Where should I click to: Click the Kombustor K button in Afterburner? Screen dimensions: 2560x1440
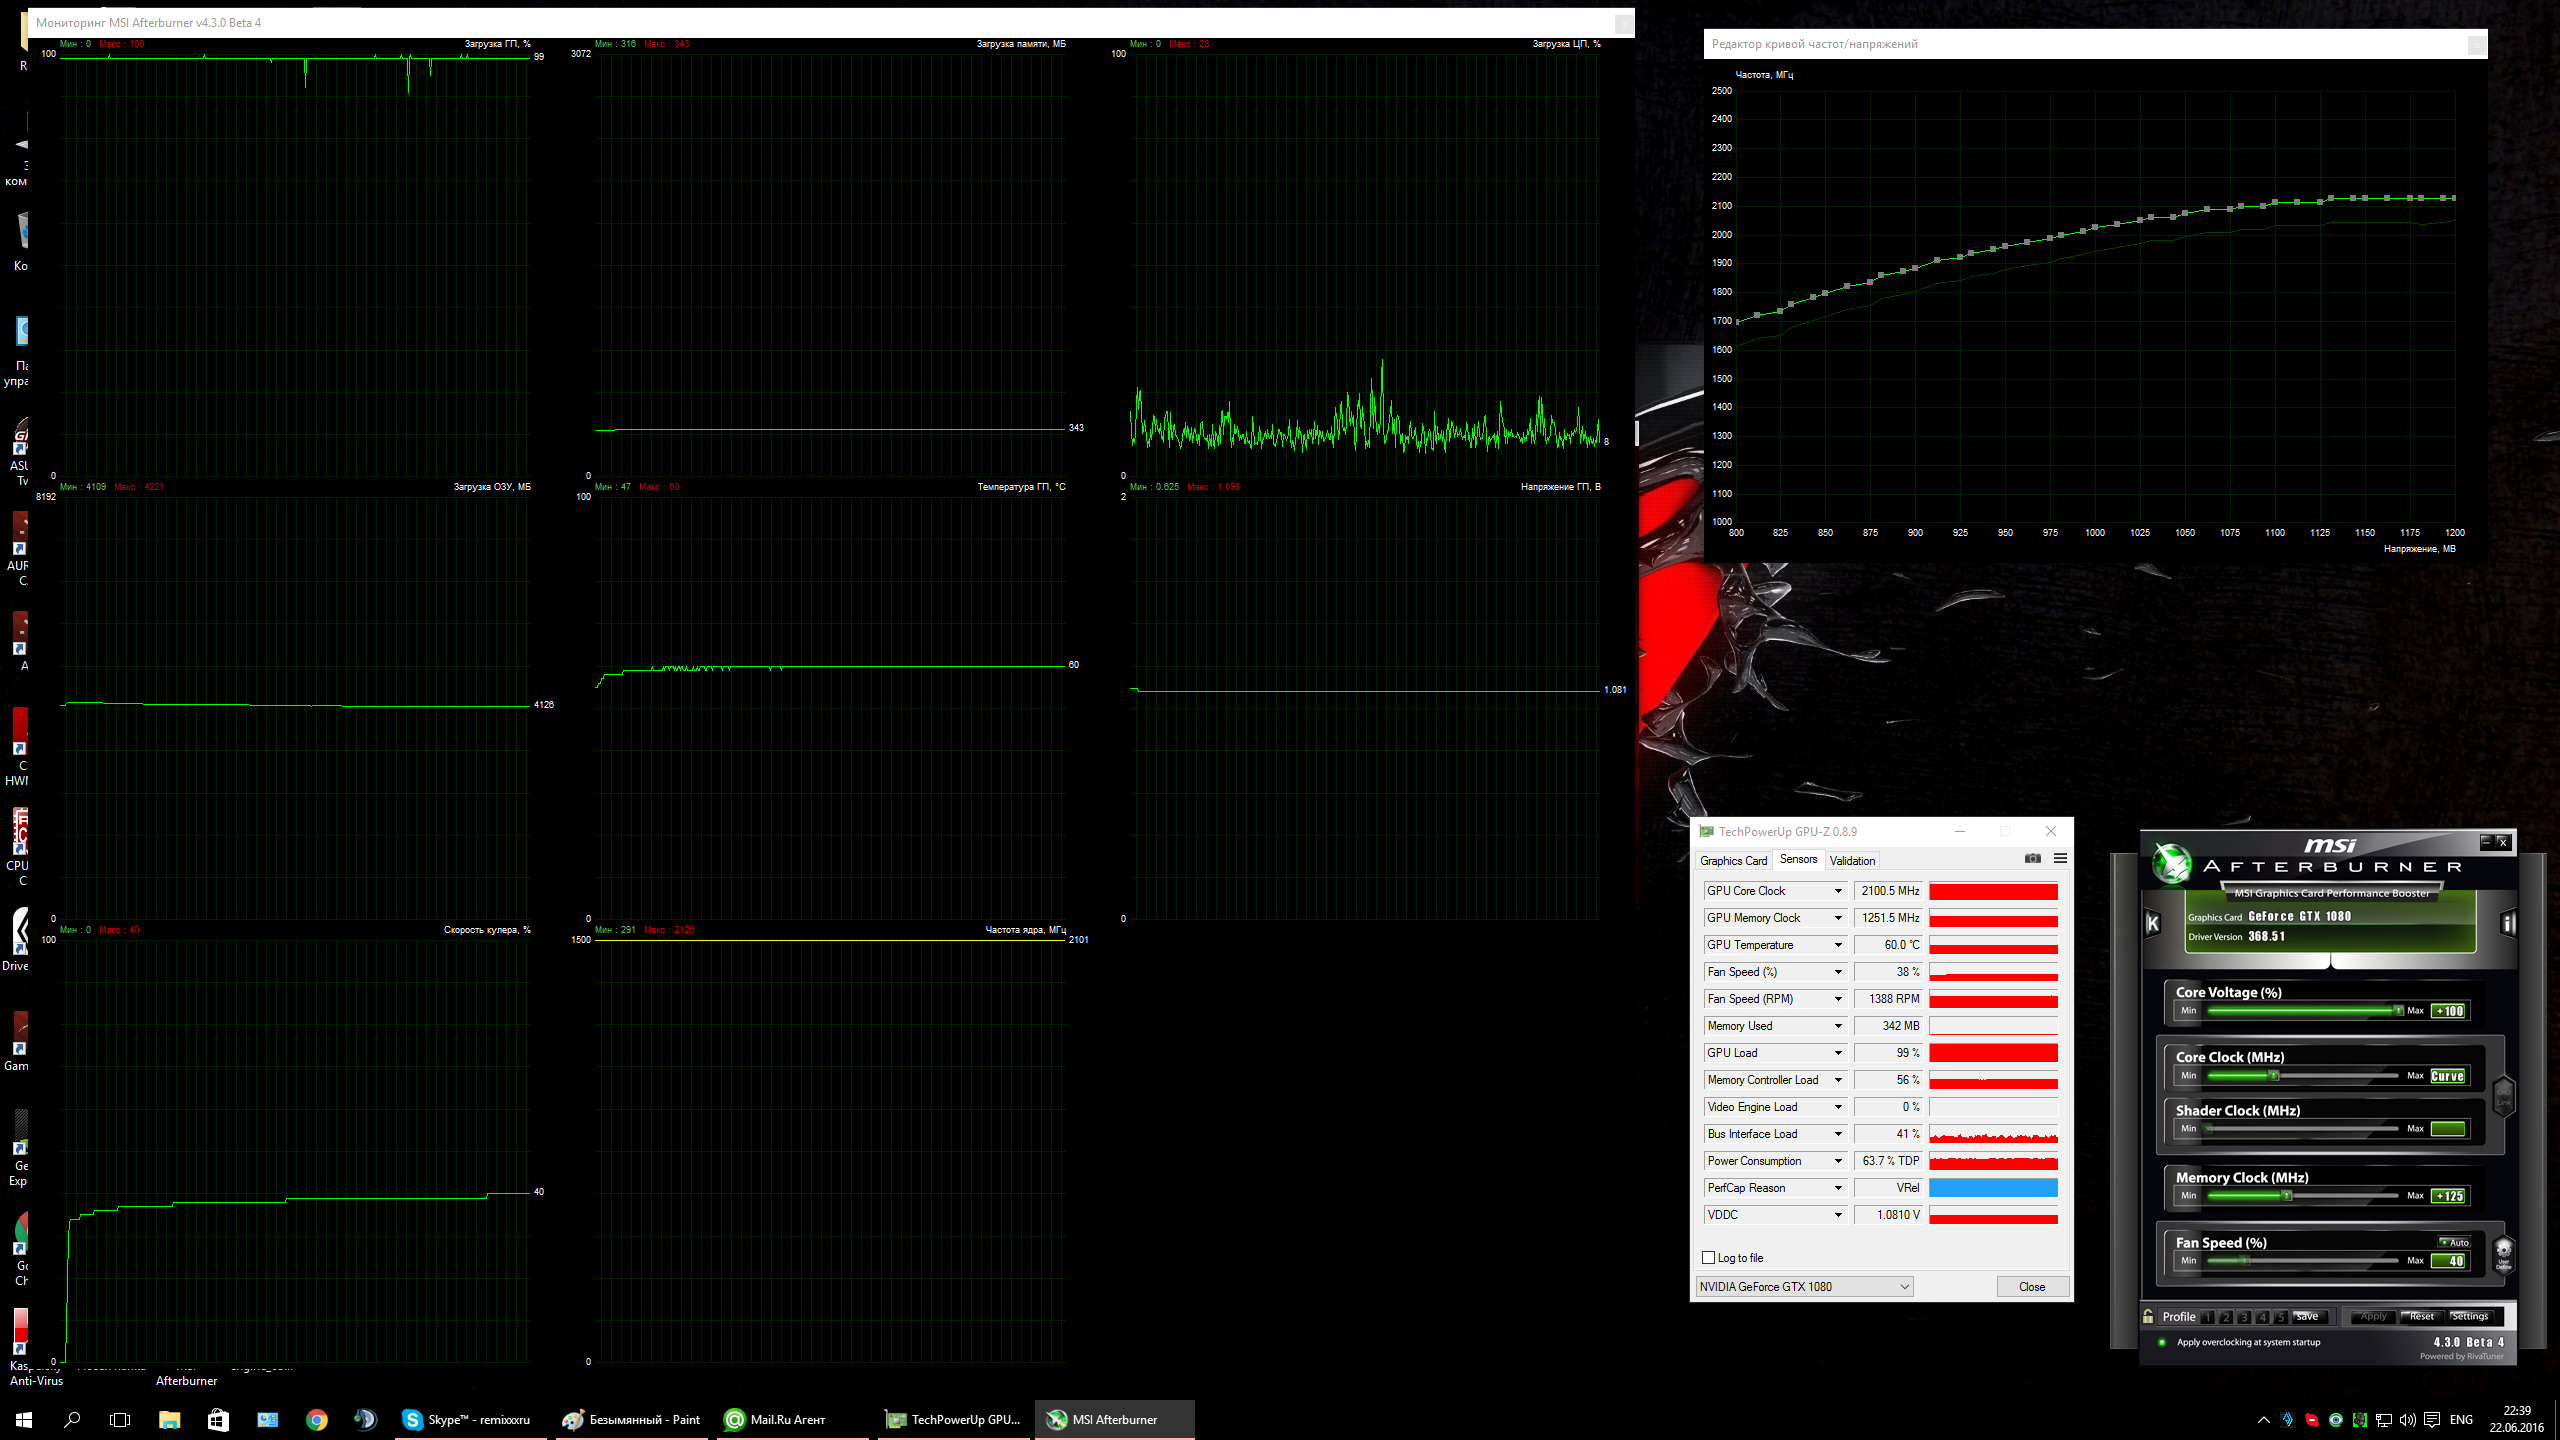[x=2153, y=923]
